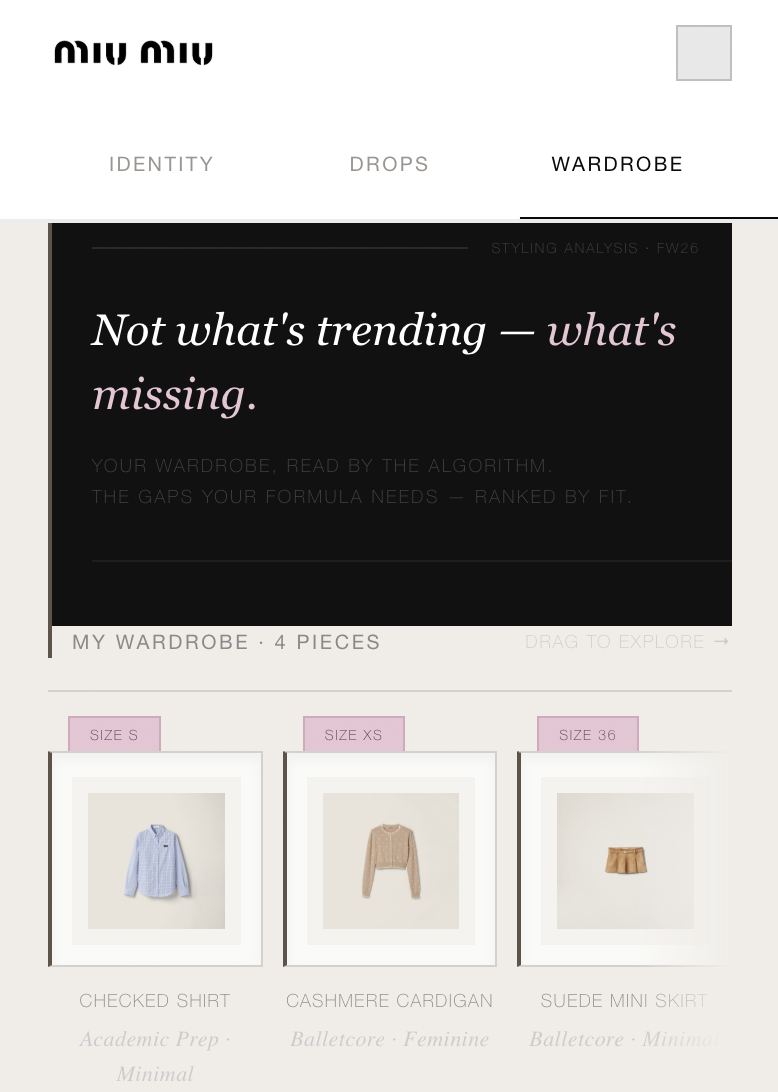The image size is (778, 1092).
Task: Click the Miu Miu logo
Action: (x=133, y=53)
